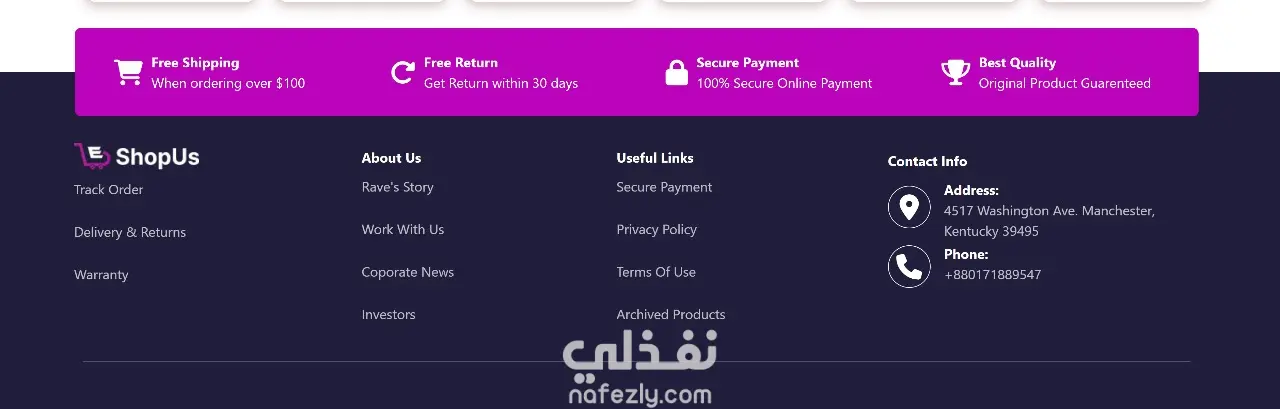Click the Best Quality trophy icon
1280x409 pixels.
click(x=955, y=73)
